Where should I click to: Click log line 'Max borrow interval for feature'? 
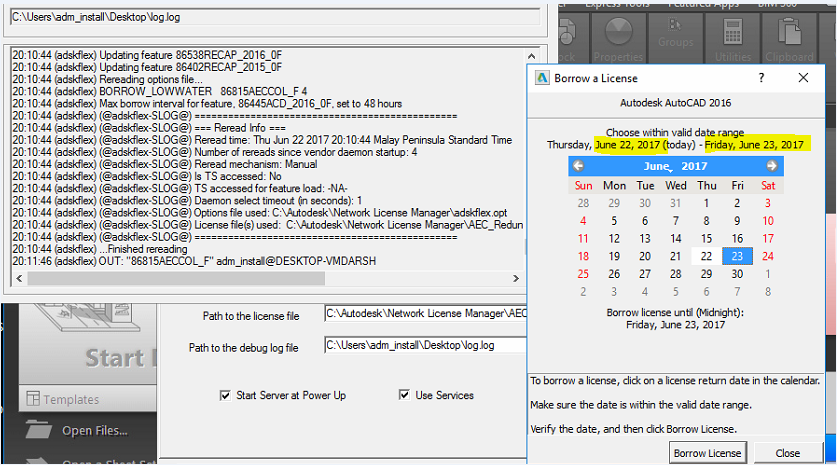[207, 104]
